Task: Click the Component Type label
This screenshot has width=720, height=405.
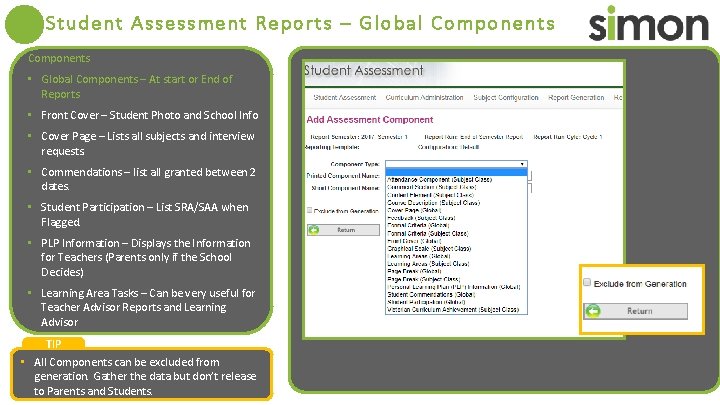Action: (x=355, y=164)
